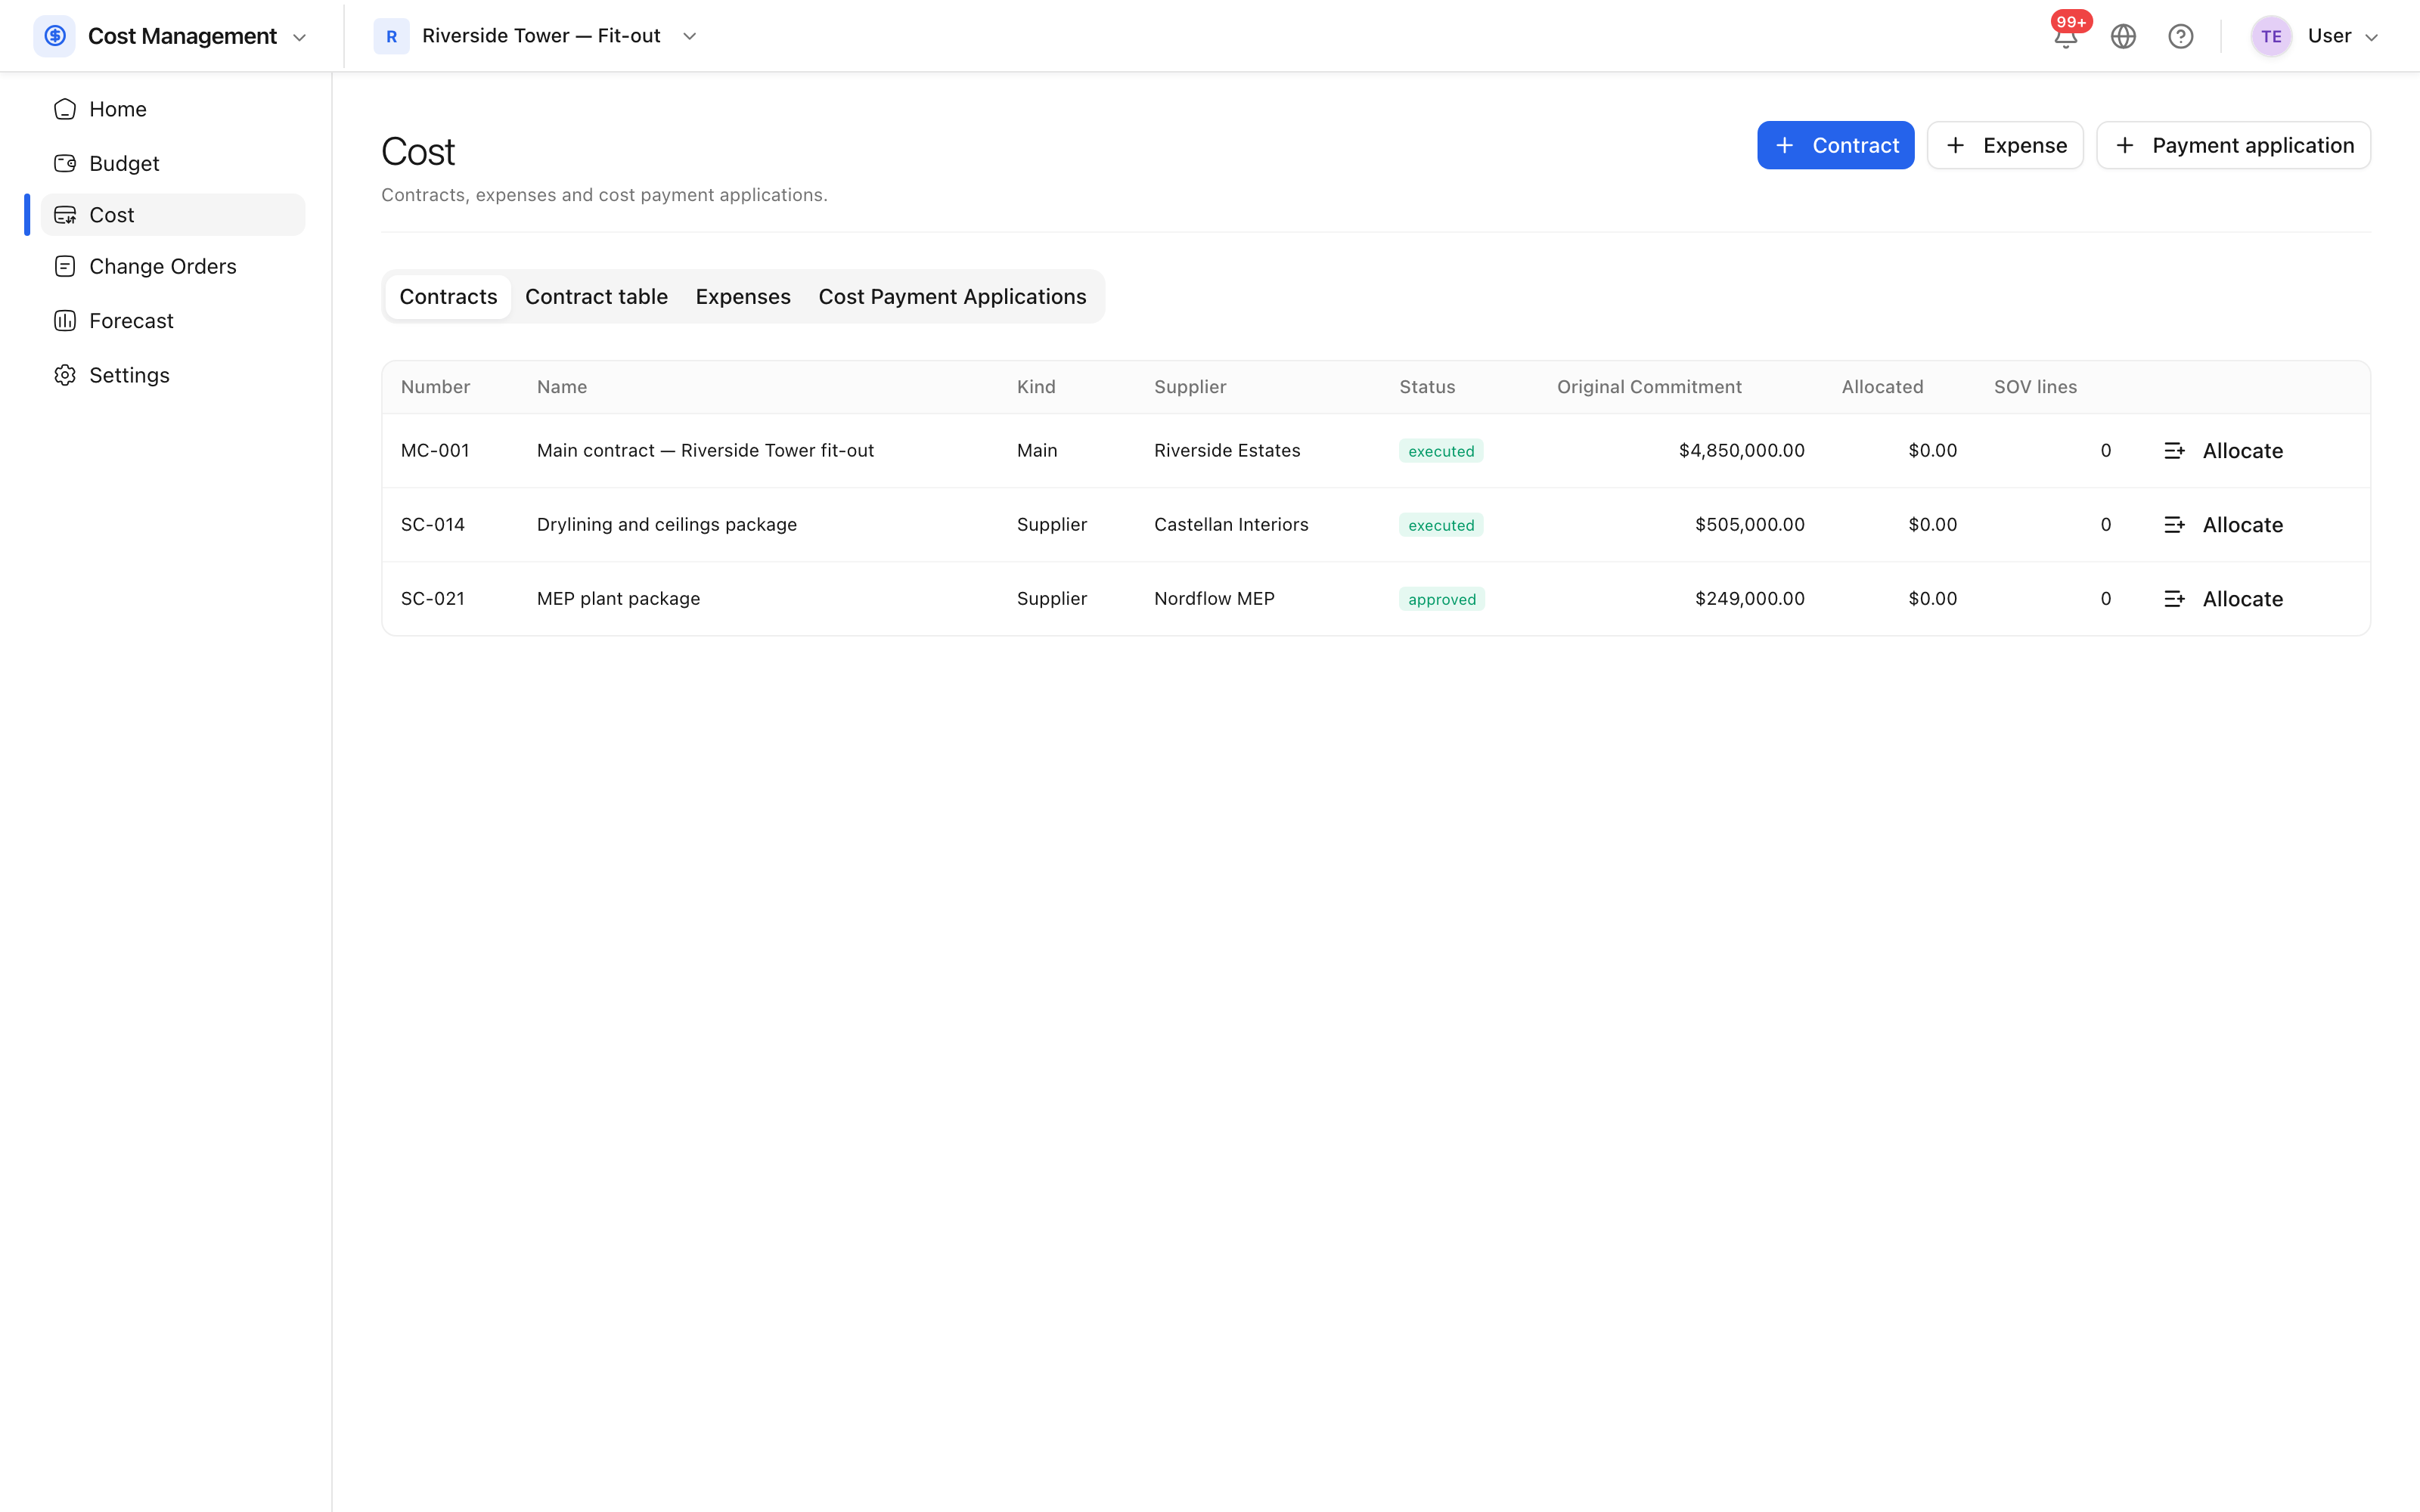Screen dimensions: 2420x1512
Task: Click the Forecast chart icon
Action: click(x=65, y=321)
